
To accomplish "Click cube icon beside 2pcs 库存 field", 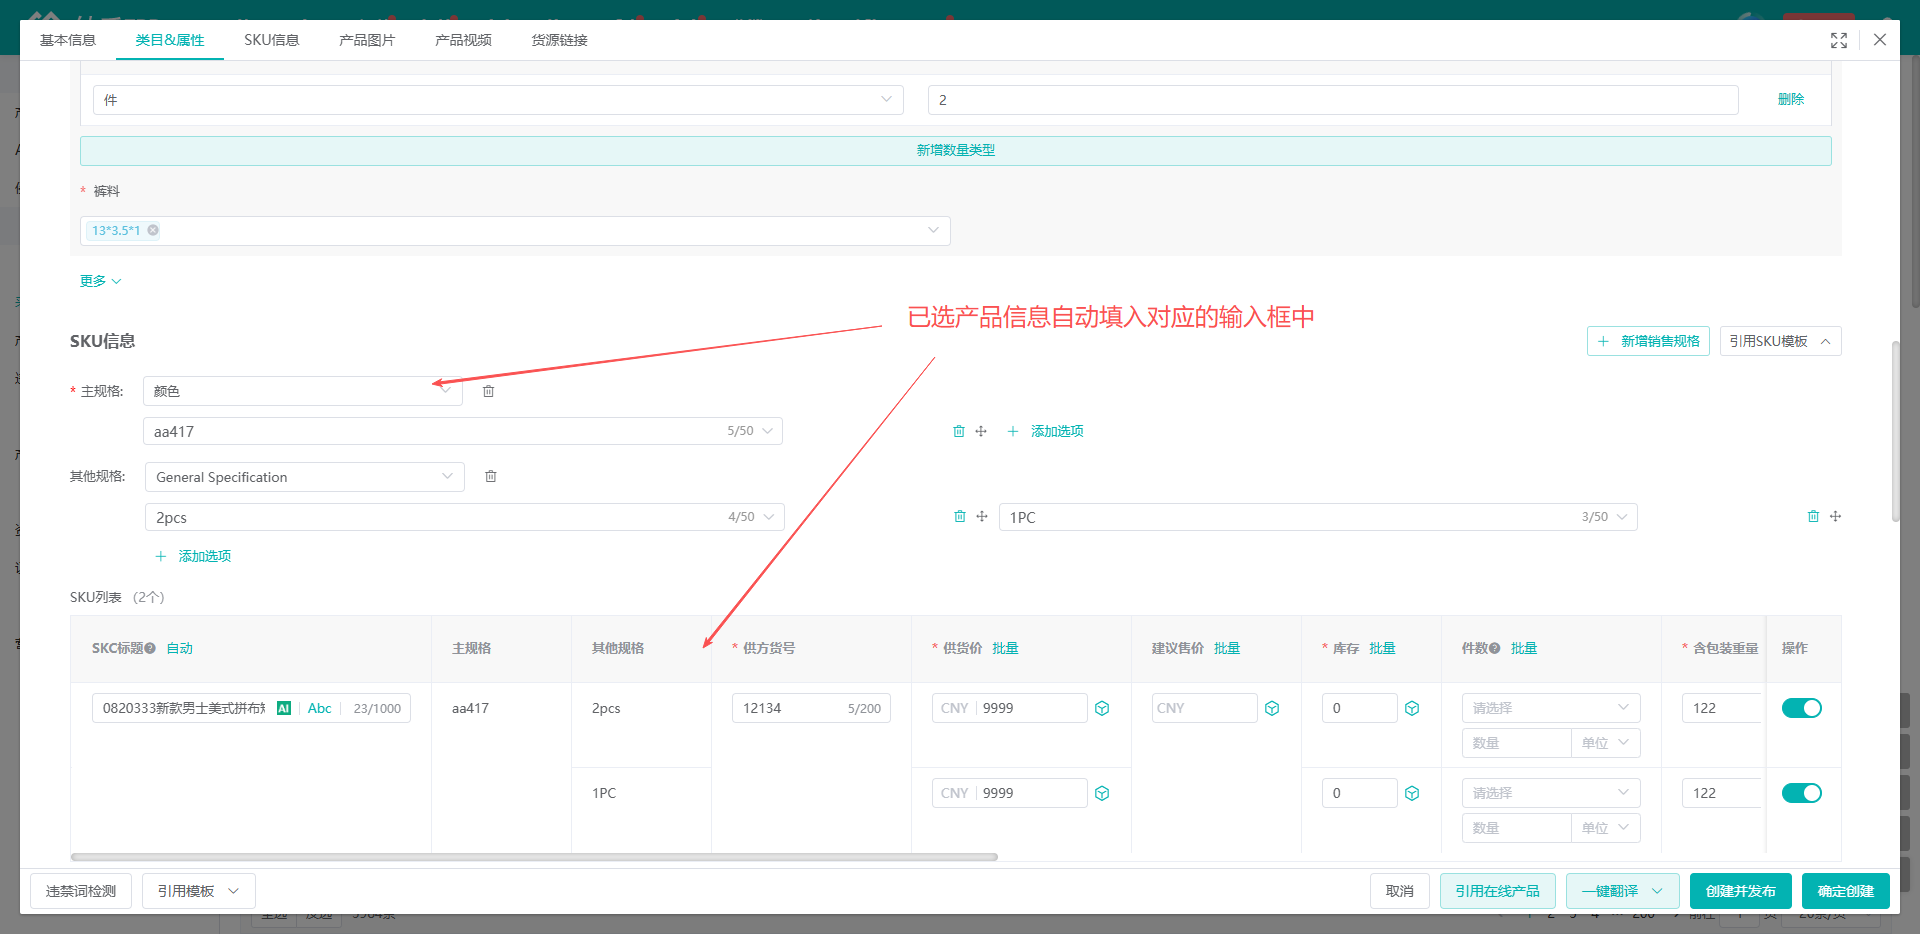I will 1412,708.
